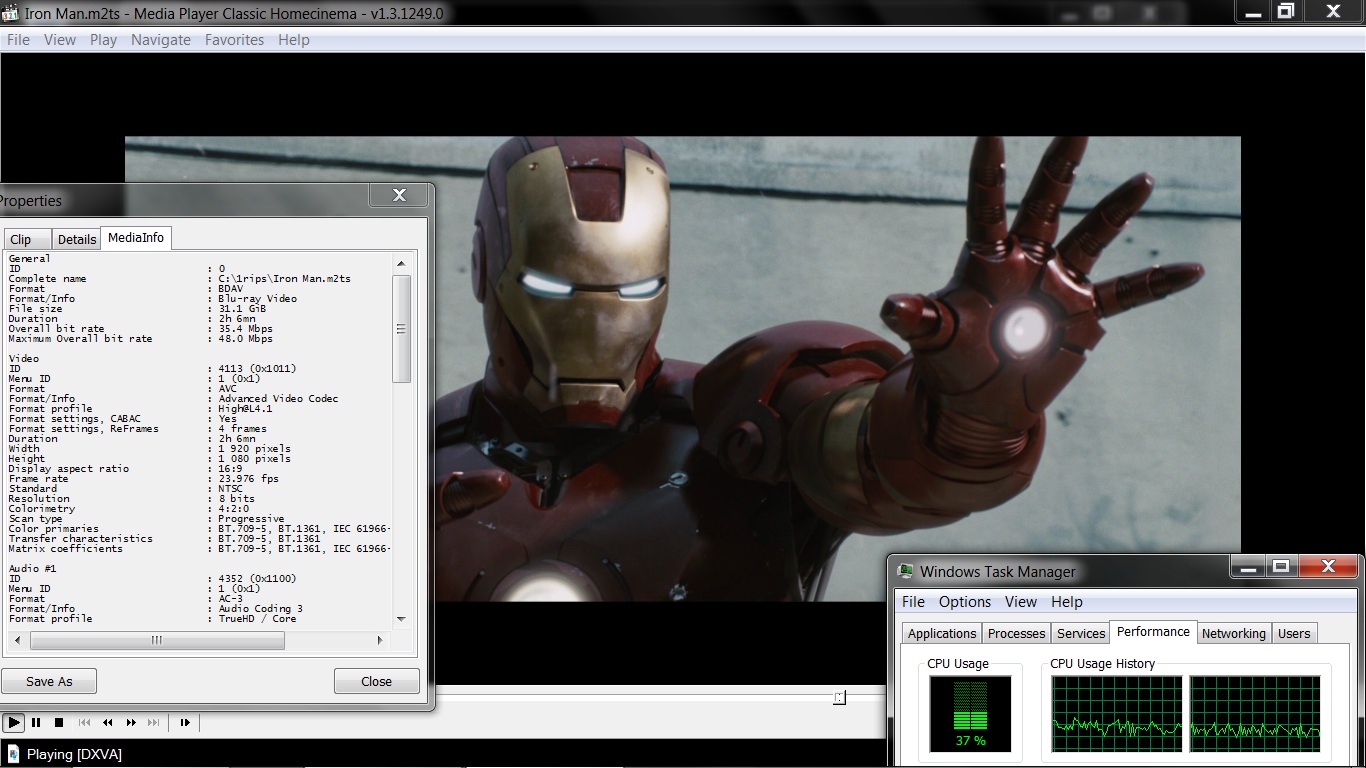Open the Play menu in Media Player Classic

(x=103, y=40)
